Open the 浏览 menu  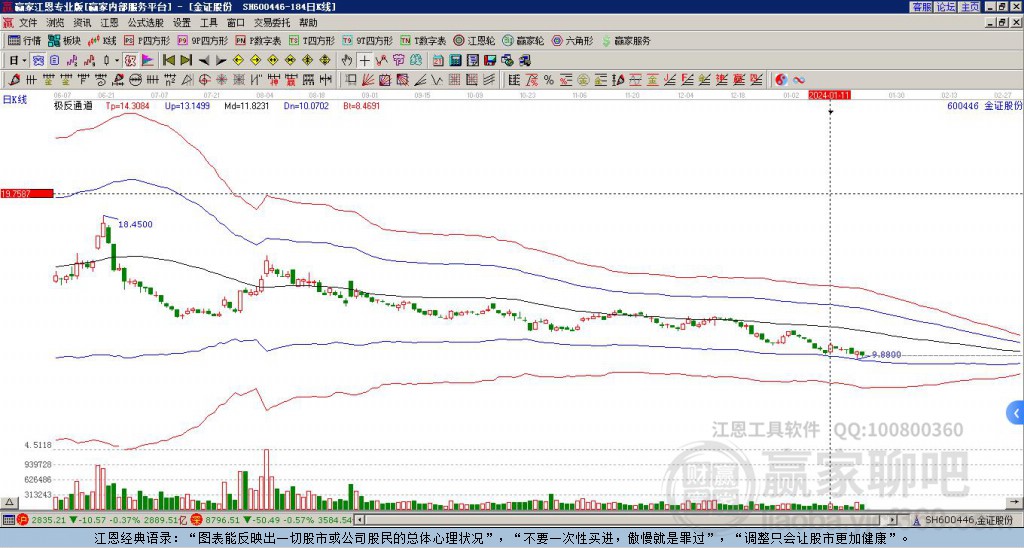(x=56, y=23)
